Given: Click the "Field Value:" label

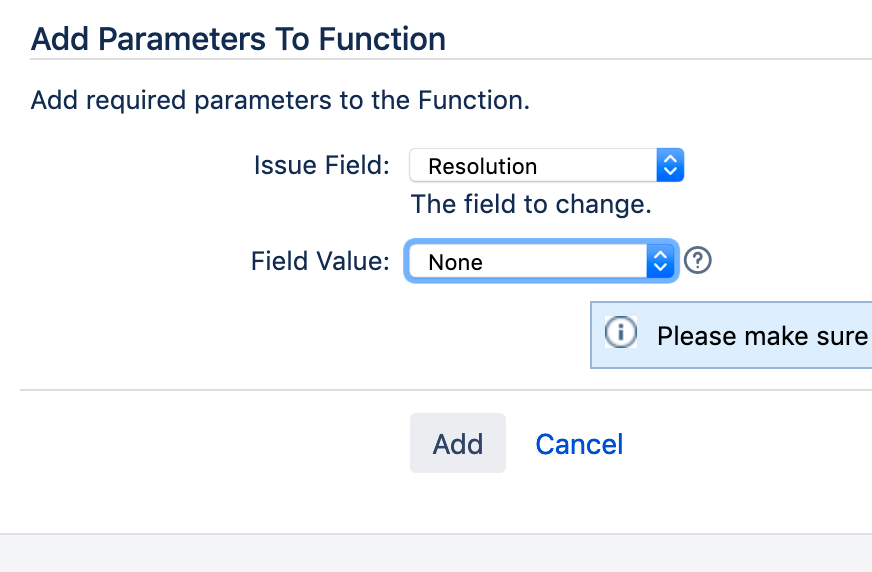Looking at the screenshot, I should point(320,262).
